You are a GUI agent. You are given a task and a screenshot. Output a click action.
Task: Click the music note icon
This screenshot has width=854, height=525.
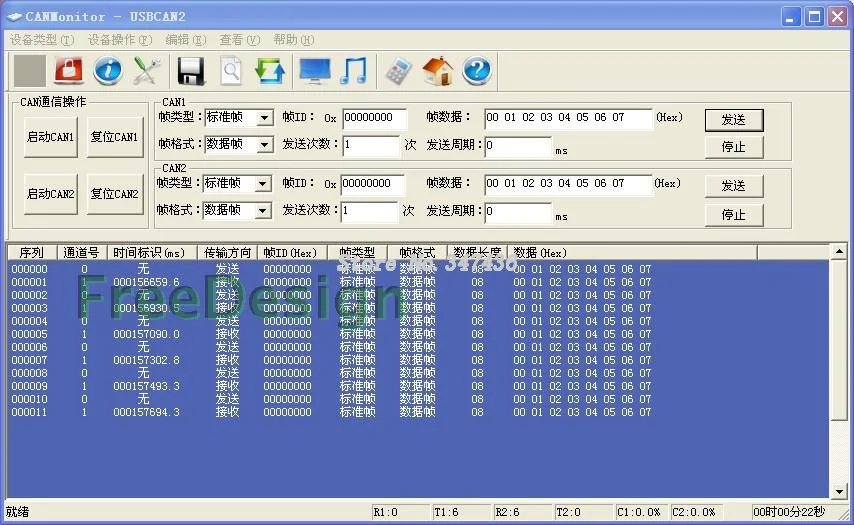[353, 71]
